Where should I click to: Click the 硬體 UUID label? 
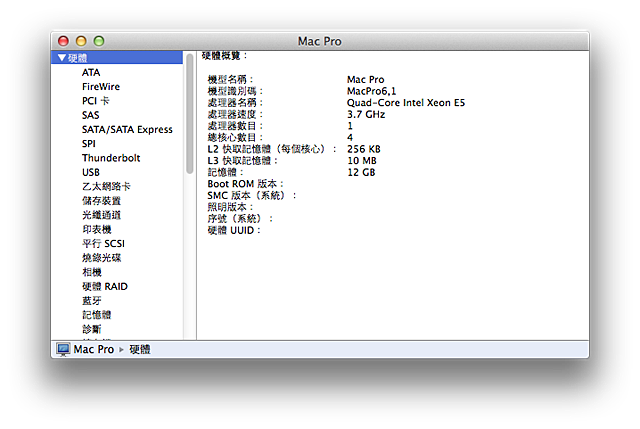pos(234,231)
